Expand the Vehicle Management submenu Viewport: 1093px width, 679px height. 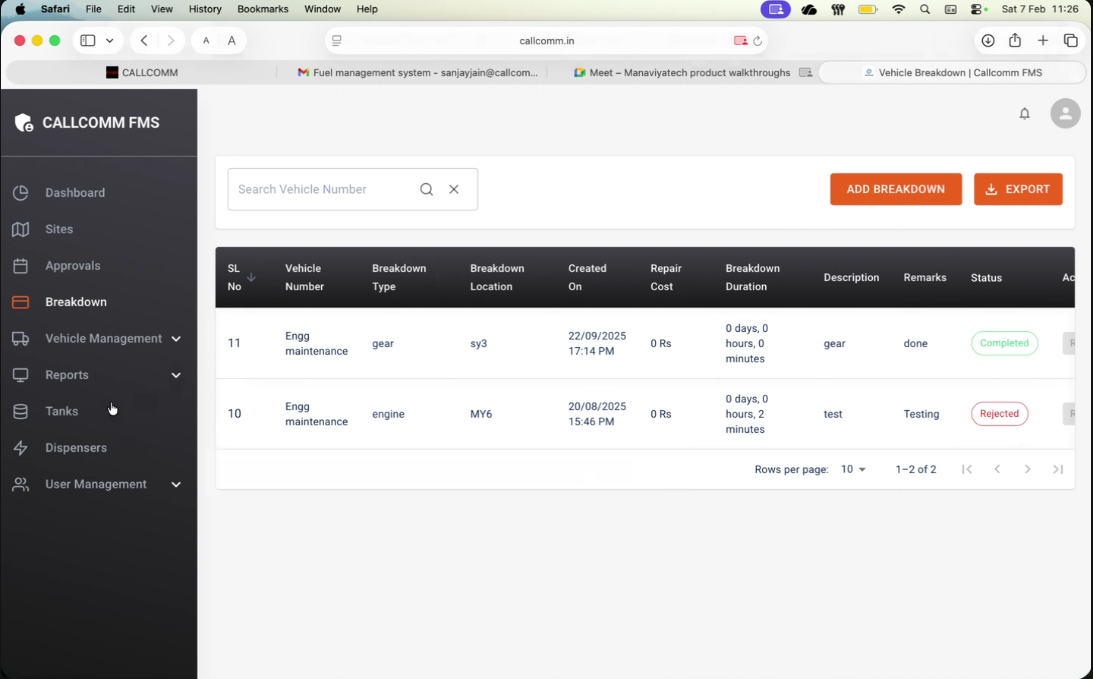[x=176, y=338]
